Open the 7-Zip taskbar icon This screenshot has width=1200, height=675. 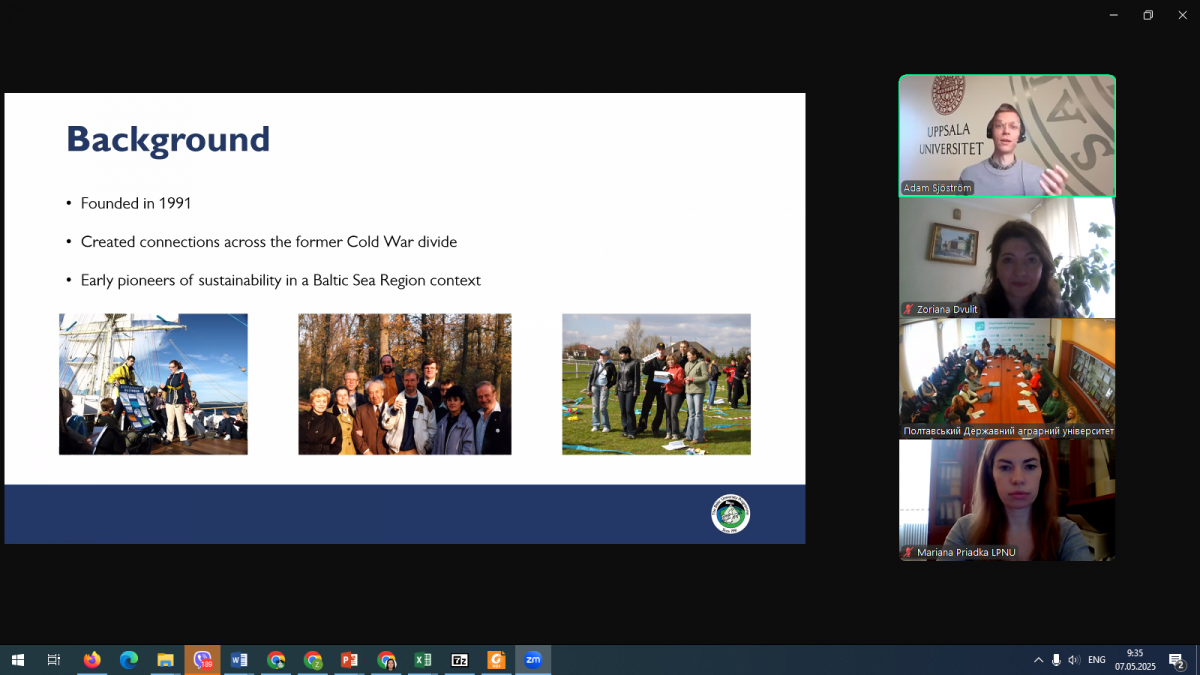(x=460, y=660)
